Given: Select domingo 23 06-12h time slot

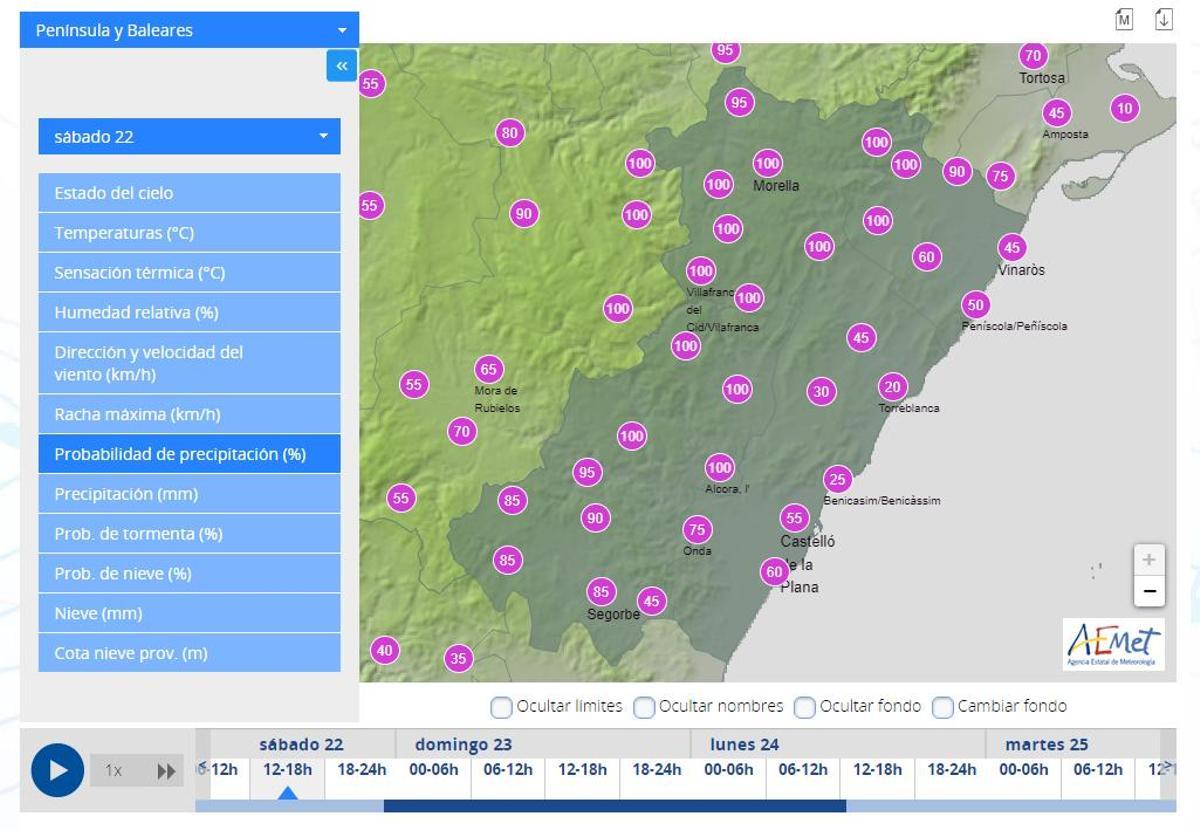Looking at the screenshot, I should click(508, 770).
